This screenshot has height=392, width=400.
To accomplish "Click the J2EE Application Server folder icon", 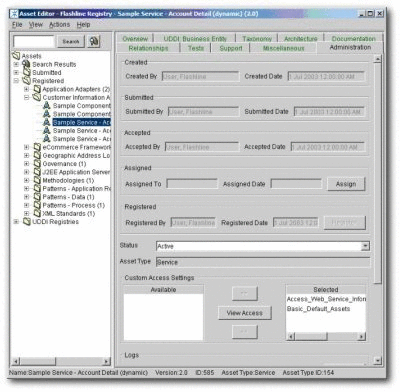I will (x=37, y=172).
